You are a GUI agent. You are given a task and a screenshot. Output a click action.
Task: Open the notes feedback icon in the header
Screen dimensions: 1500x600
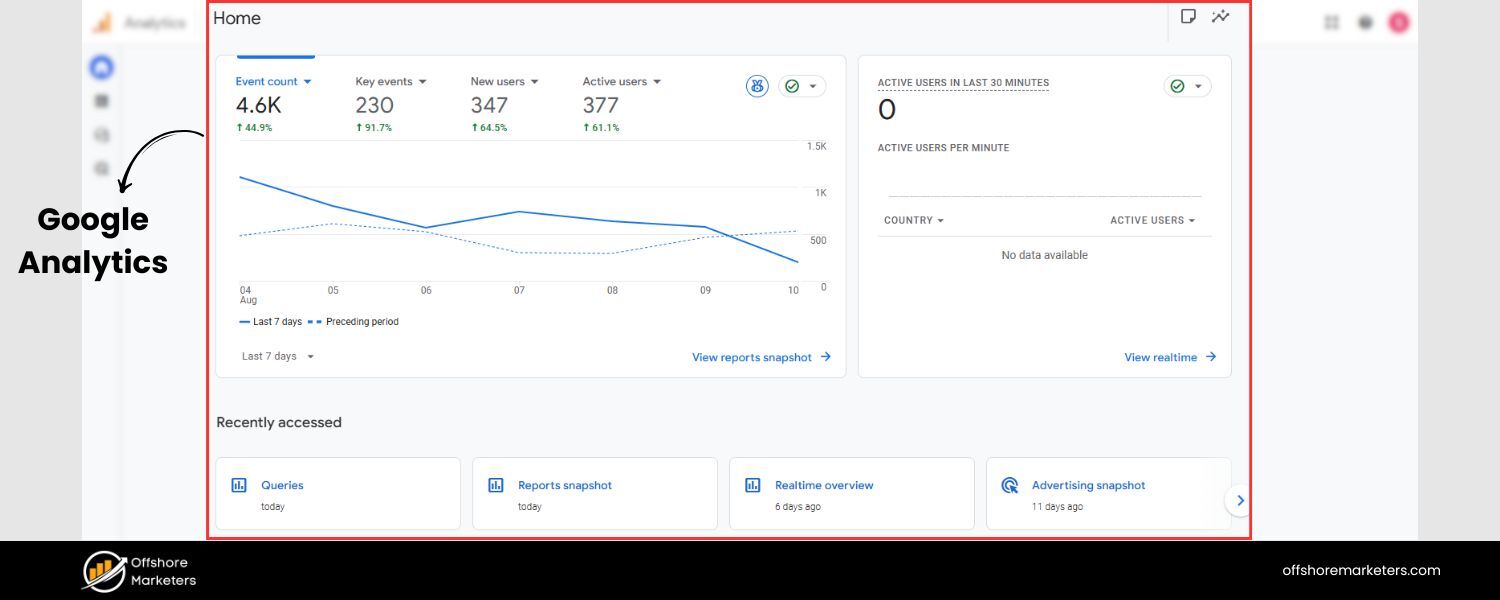1188,17
